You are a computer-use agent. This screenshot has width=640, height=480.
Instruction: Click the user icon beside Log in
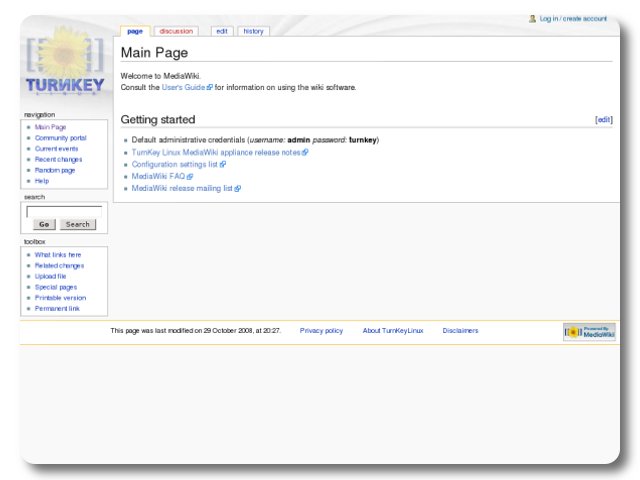pos(533,18)
